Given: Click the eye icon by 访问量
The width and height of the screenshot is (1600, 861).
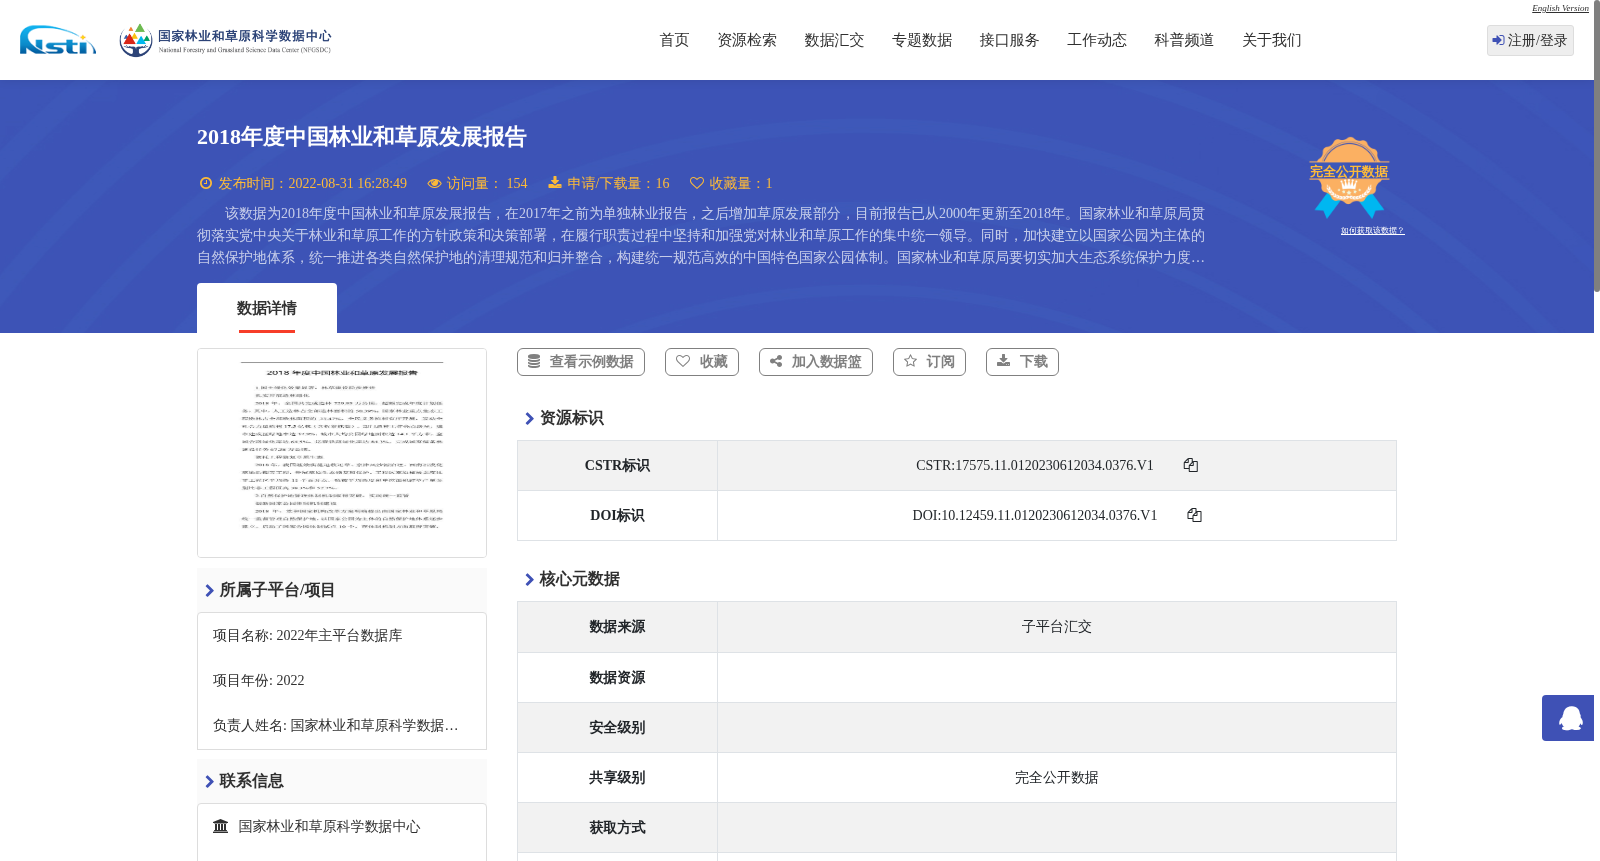Looking at the screenshot, I should (434, 183).
